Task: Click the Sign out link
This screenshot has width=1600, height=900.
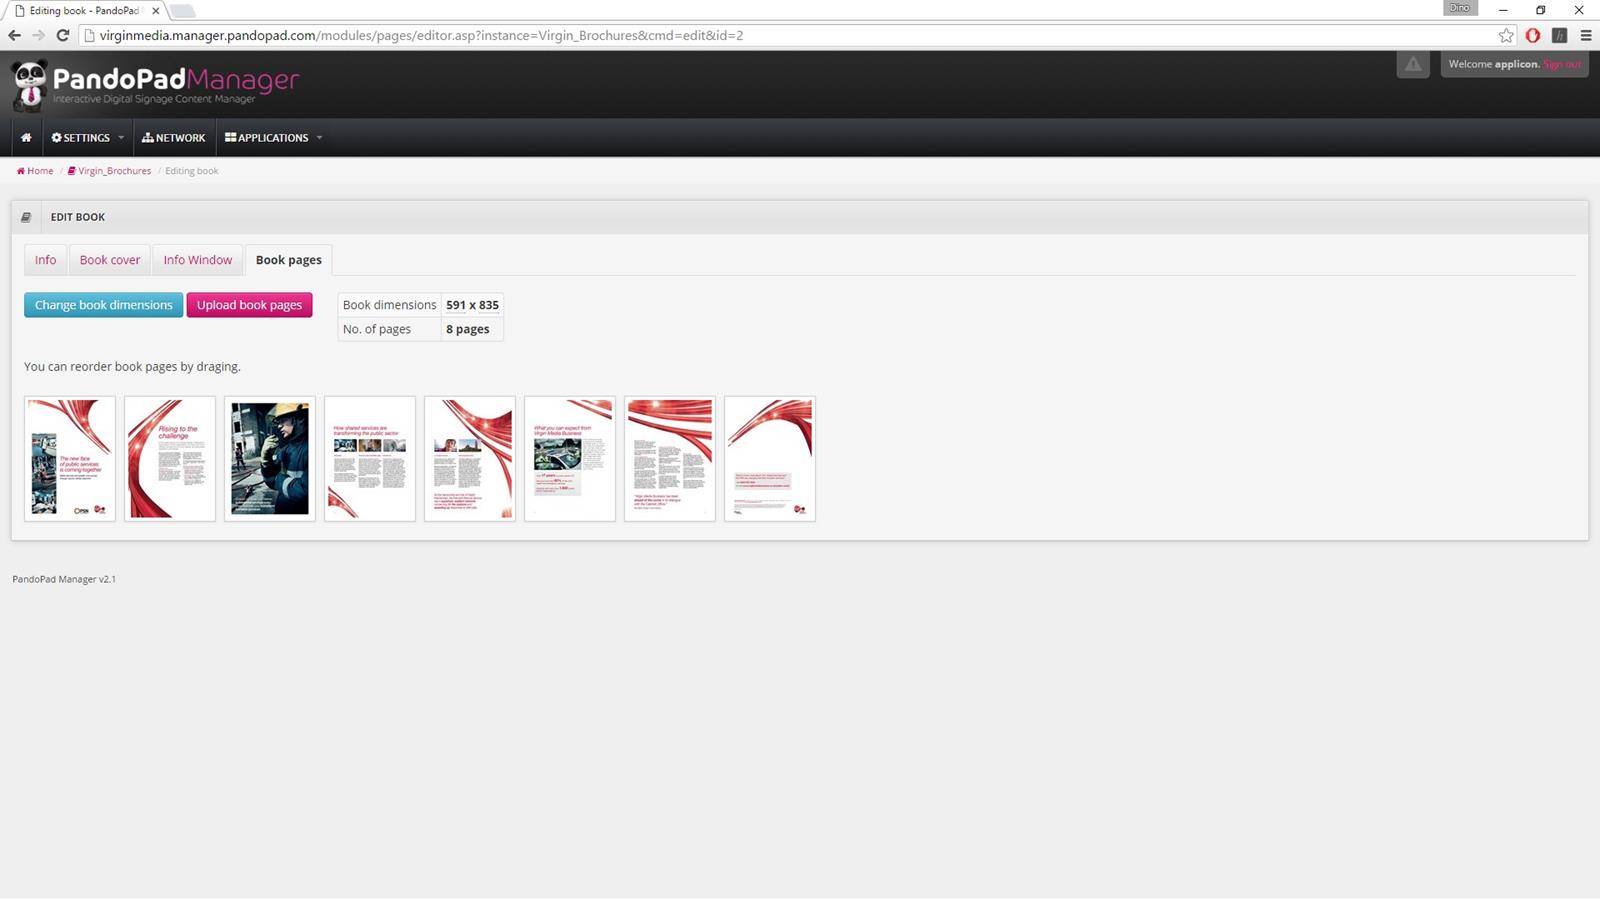Action: coord(1562,64)
